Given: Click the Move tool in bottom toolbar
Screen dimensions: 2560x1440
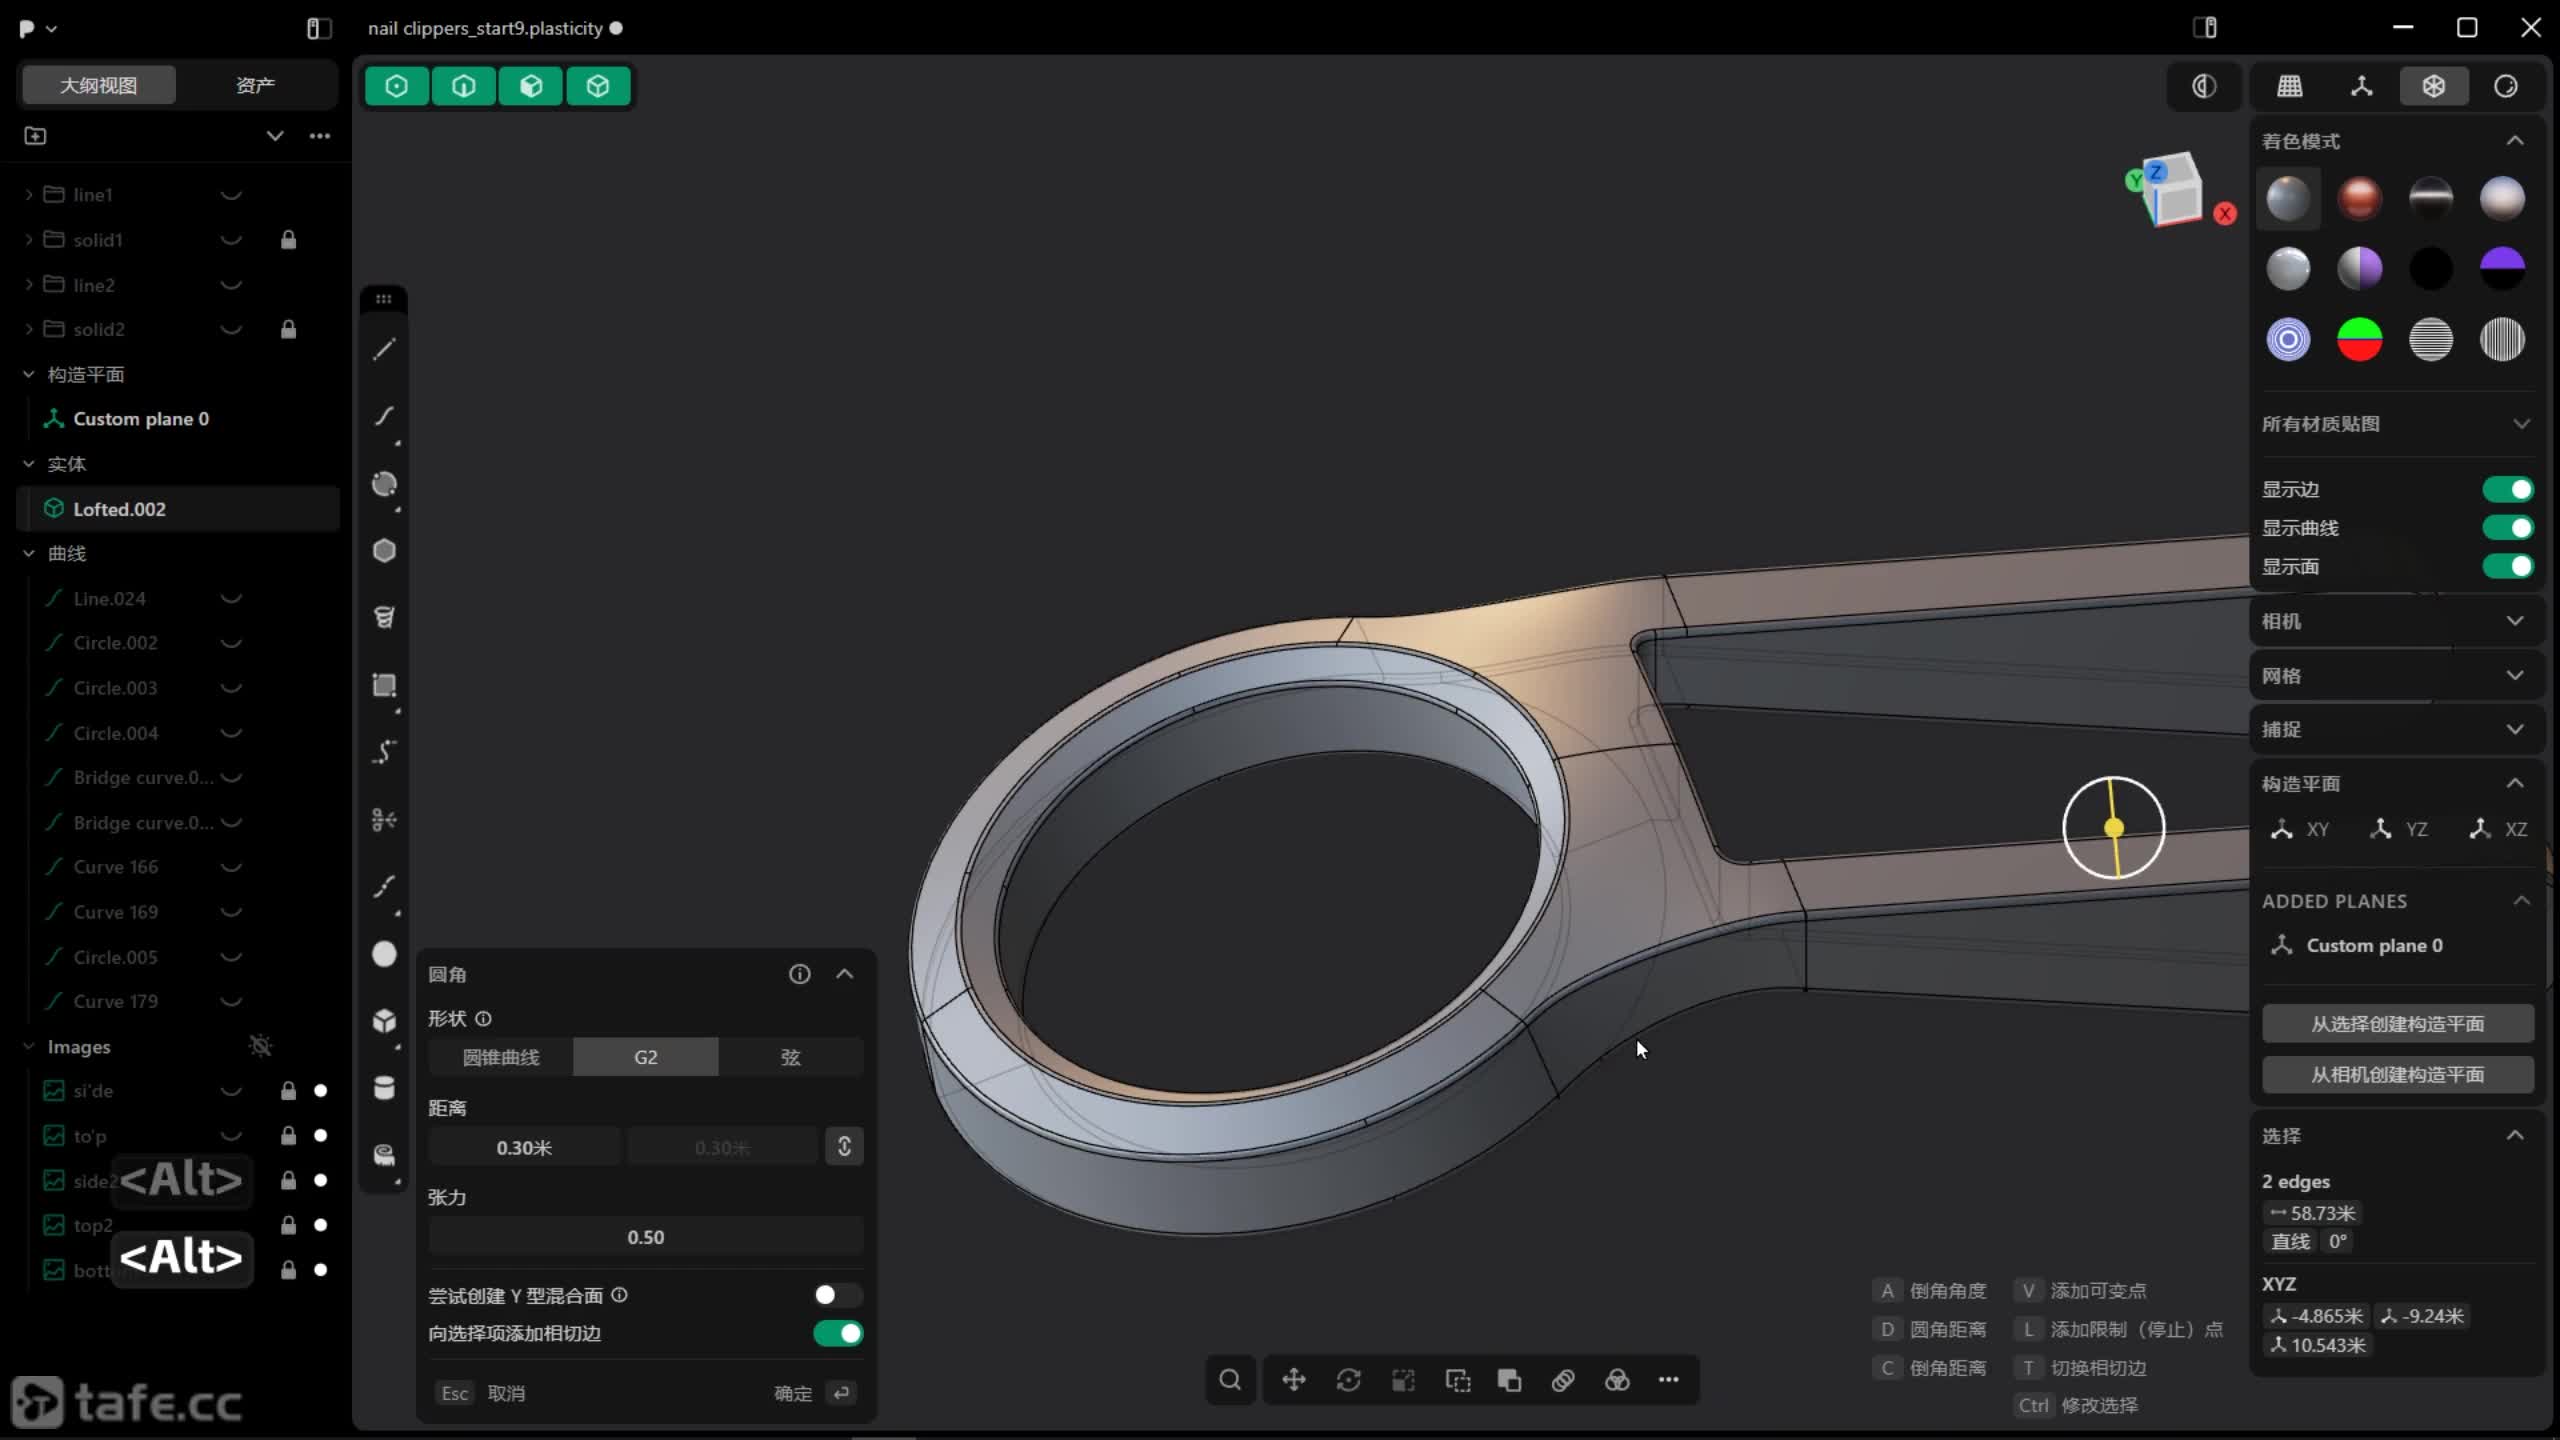Looking at the screenshot, I should [1294, 1380].
